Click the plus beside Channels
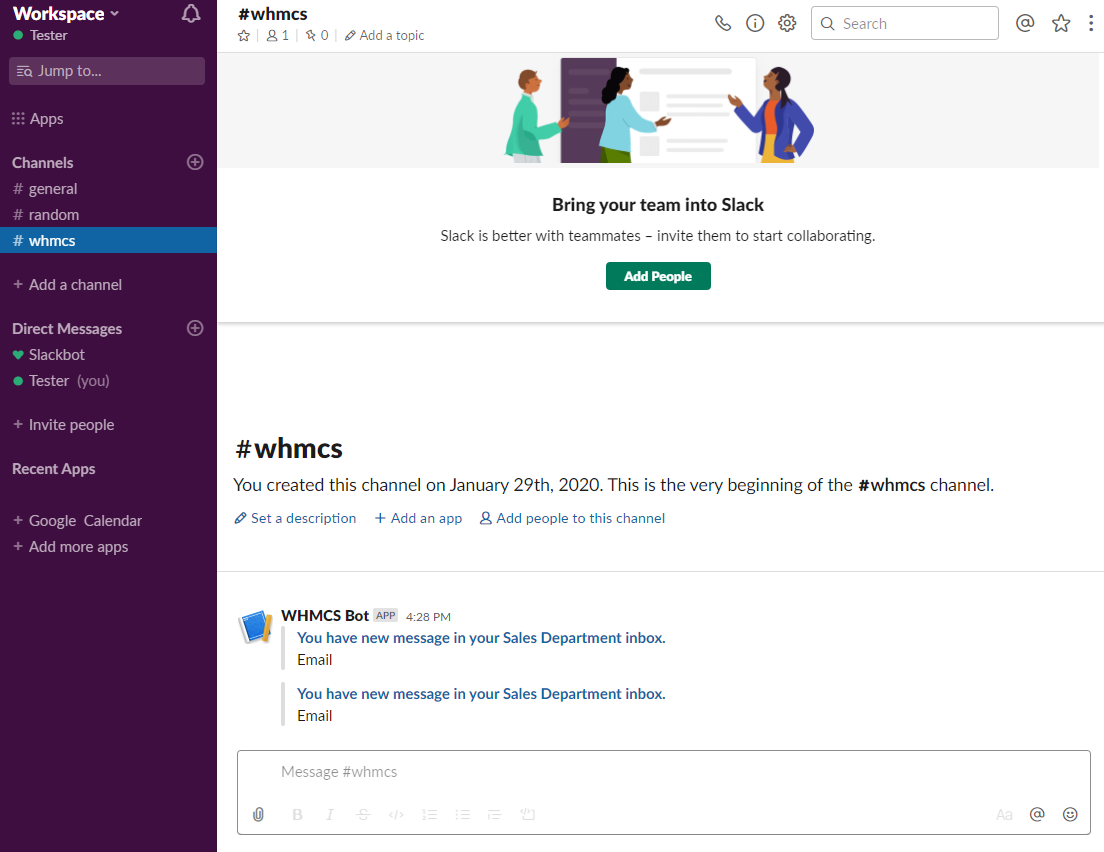The width and height of the screenshot is (1104, 852). 195,162
